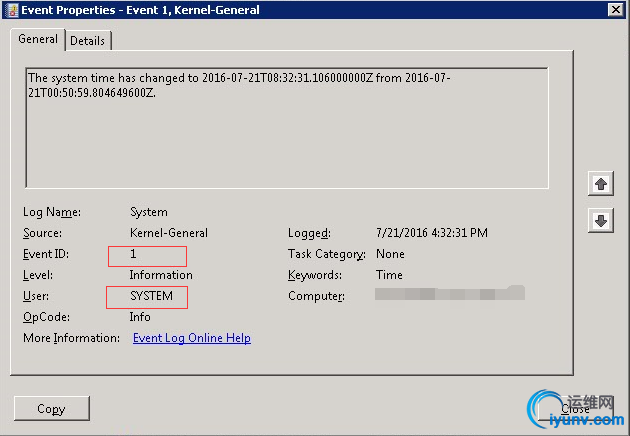This screenshot has height=436, width=630.
Task: Click the Log Name value System
Action: pyautogui.click(x=149, y=212)
